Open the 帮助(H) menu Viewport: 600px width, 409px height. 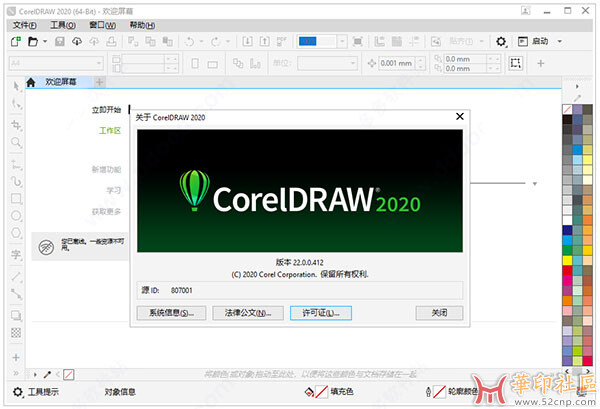pos(142,25)
